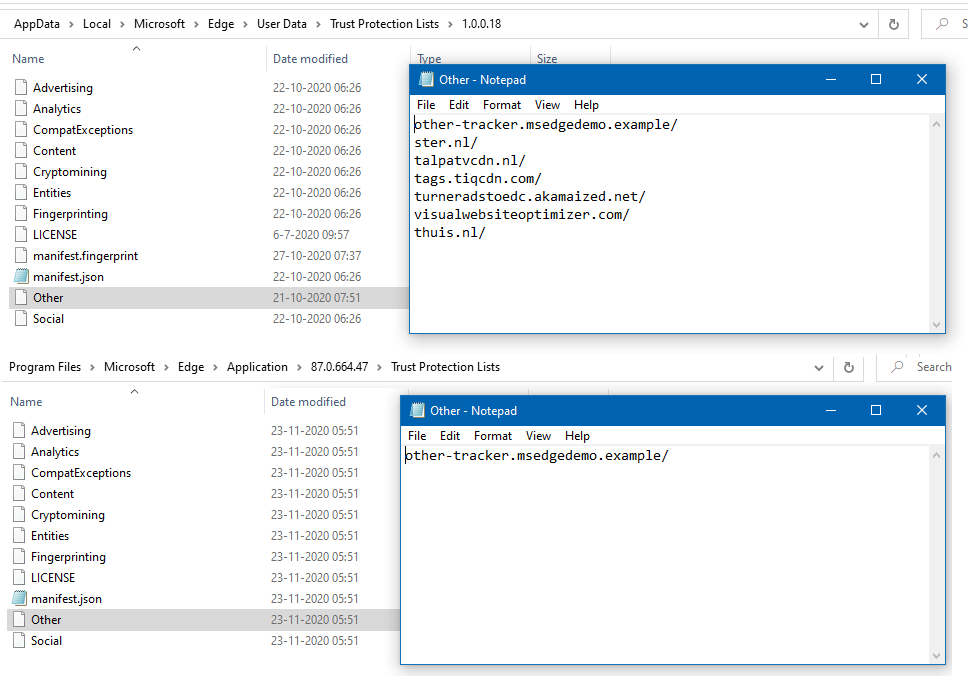970x676 pixels.
Task: Open address history dropdown in the upper Explorer
Action: tap(864, 25)
